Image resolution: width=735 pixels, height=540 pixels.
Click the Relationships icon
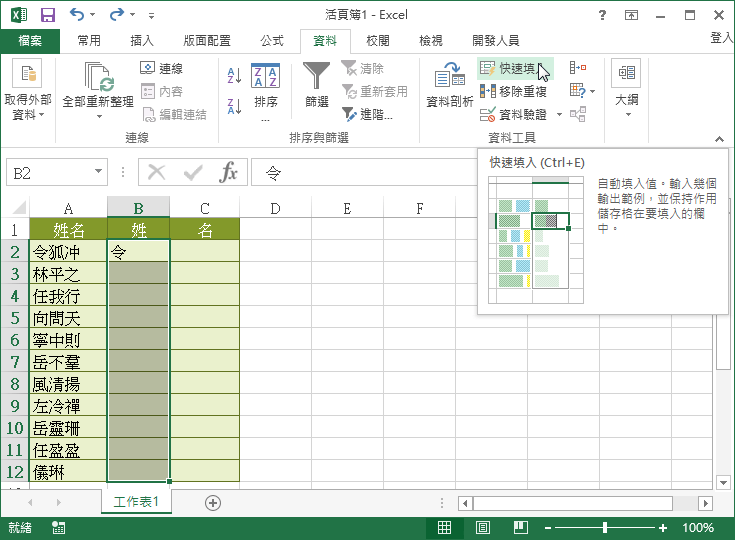pyautogui.click(x=578, y=114)
